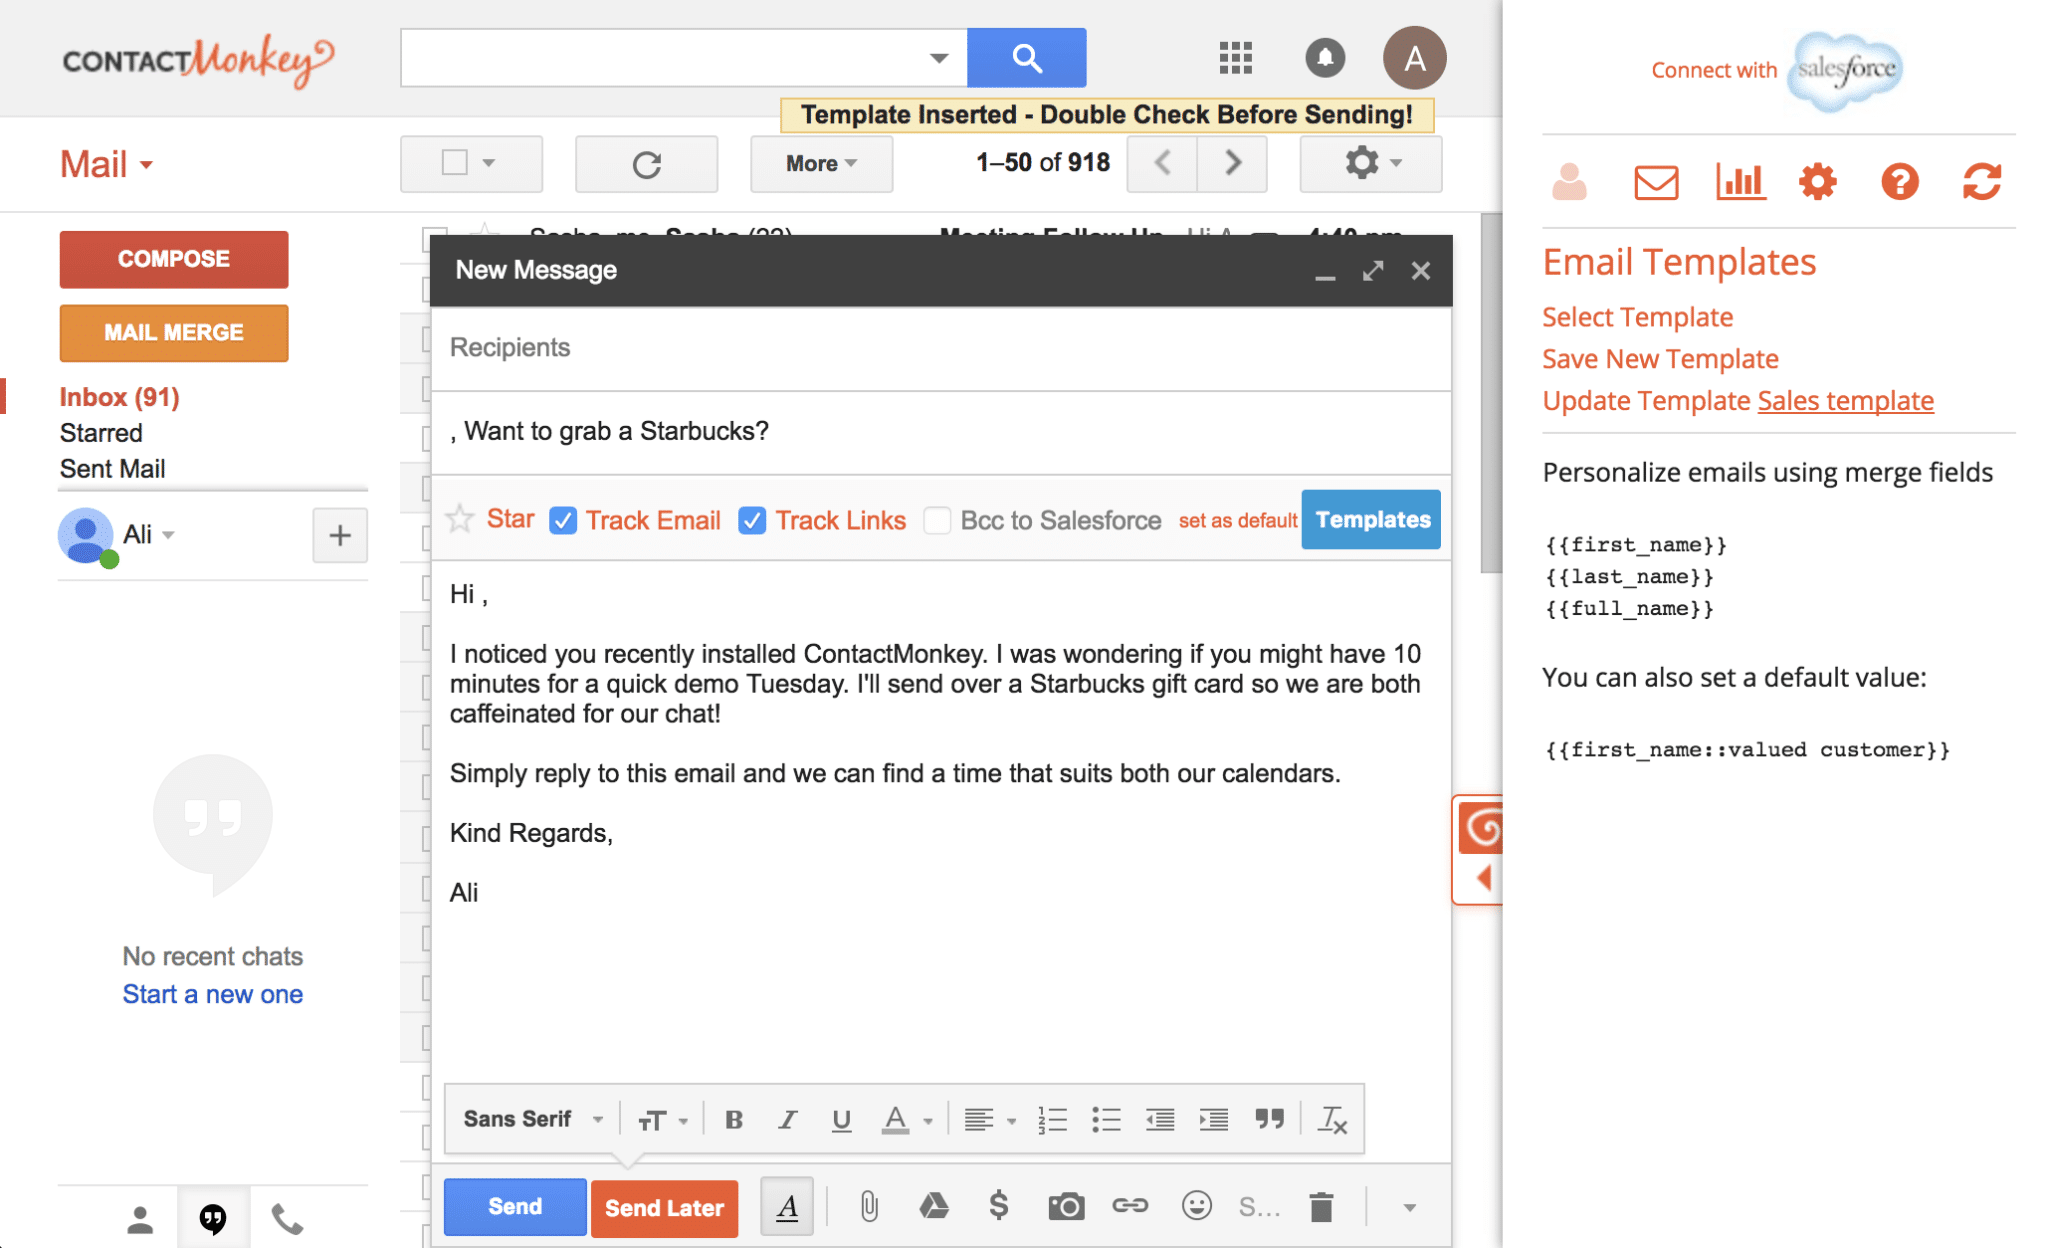Open the Sent Mail folder
The width and height of the screenshot is (2048, 1248).
pyautogui.click(x=112, y=469)
